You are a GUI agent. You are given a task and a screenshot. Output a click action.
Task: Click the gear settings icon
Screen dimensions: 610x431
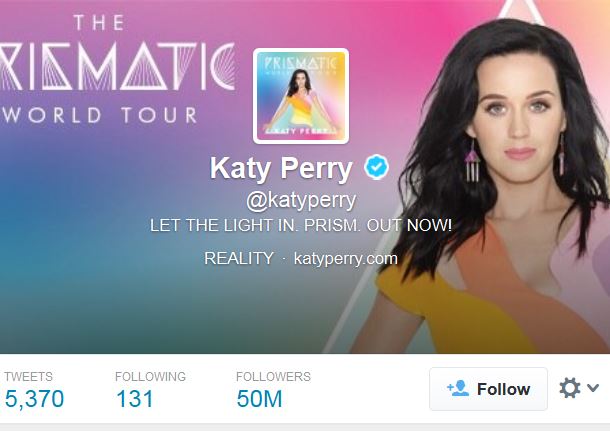[570, 388]
